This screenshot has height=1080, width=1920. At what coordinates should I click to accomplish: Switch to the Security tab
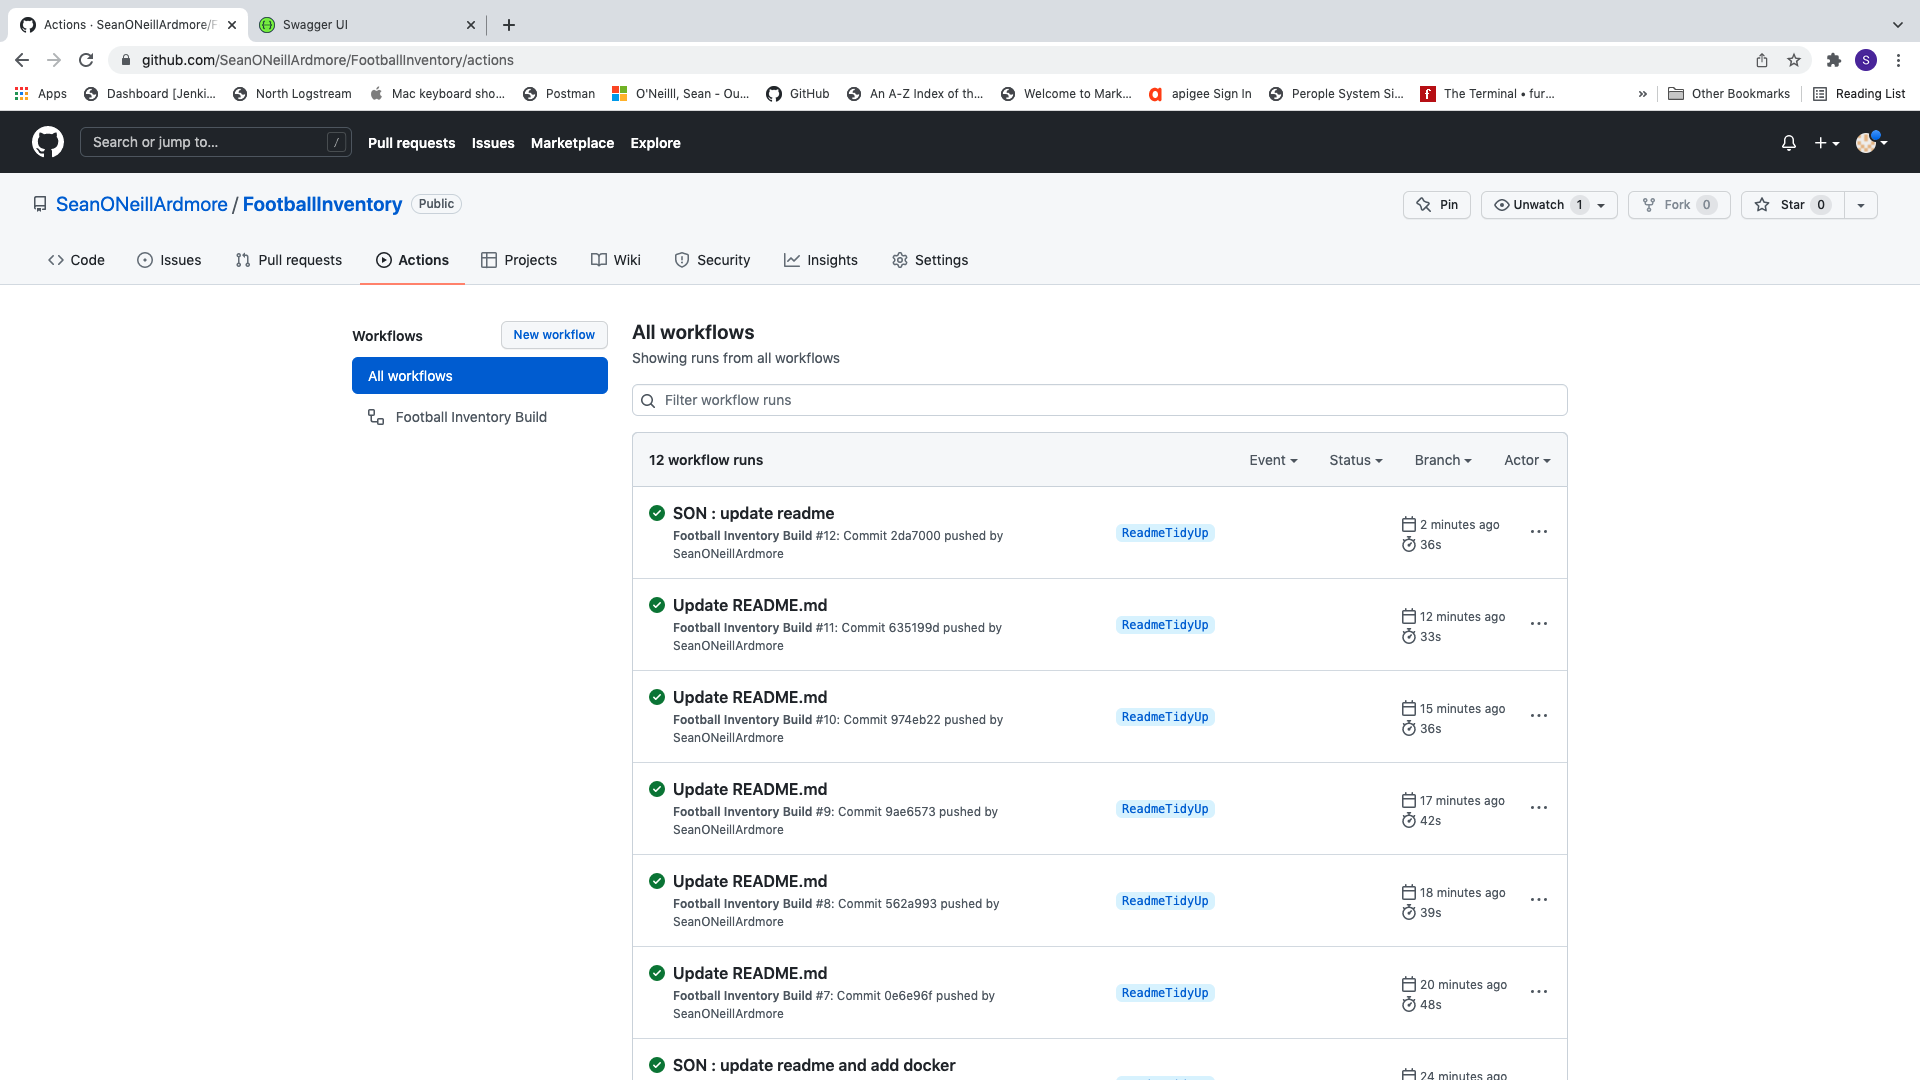[712, 260]
